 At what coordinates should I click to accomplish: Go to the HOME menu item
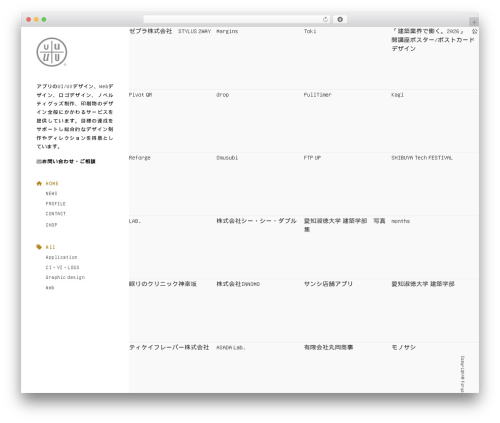(x=52, y=183)
